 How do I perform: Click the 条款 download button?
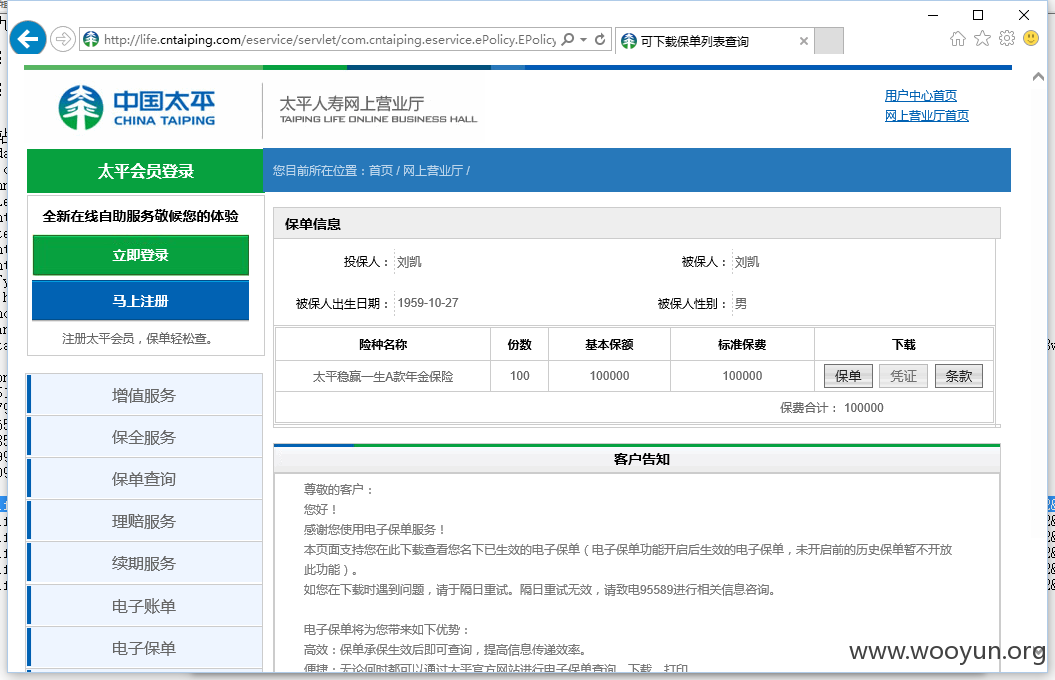coord(959,376)
